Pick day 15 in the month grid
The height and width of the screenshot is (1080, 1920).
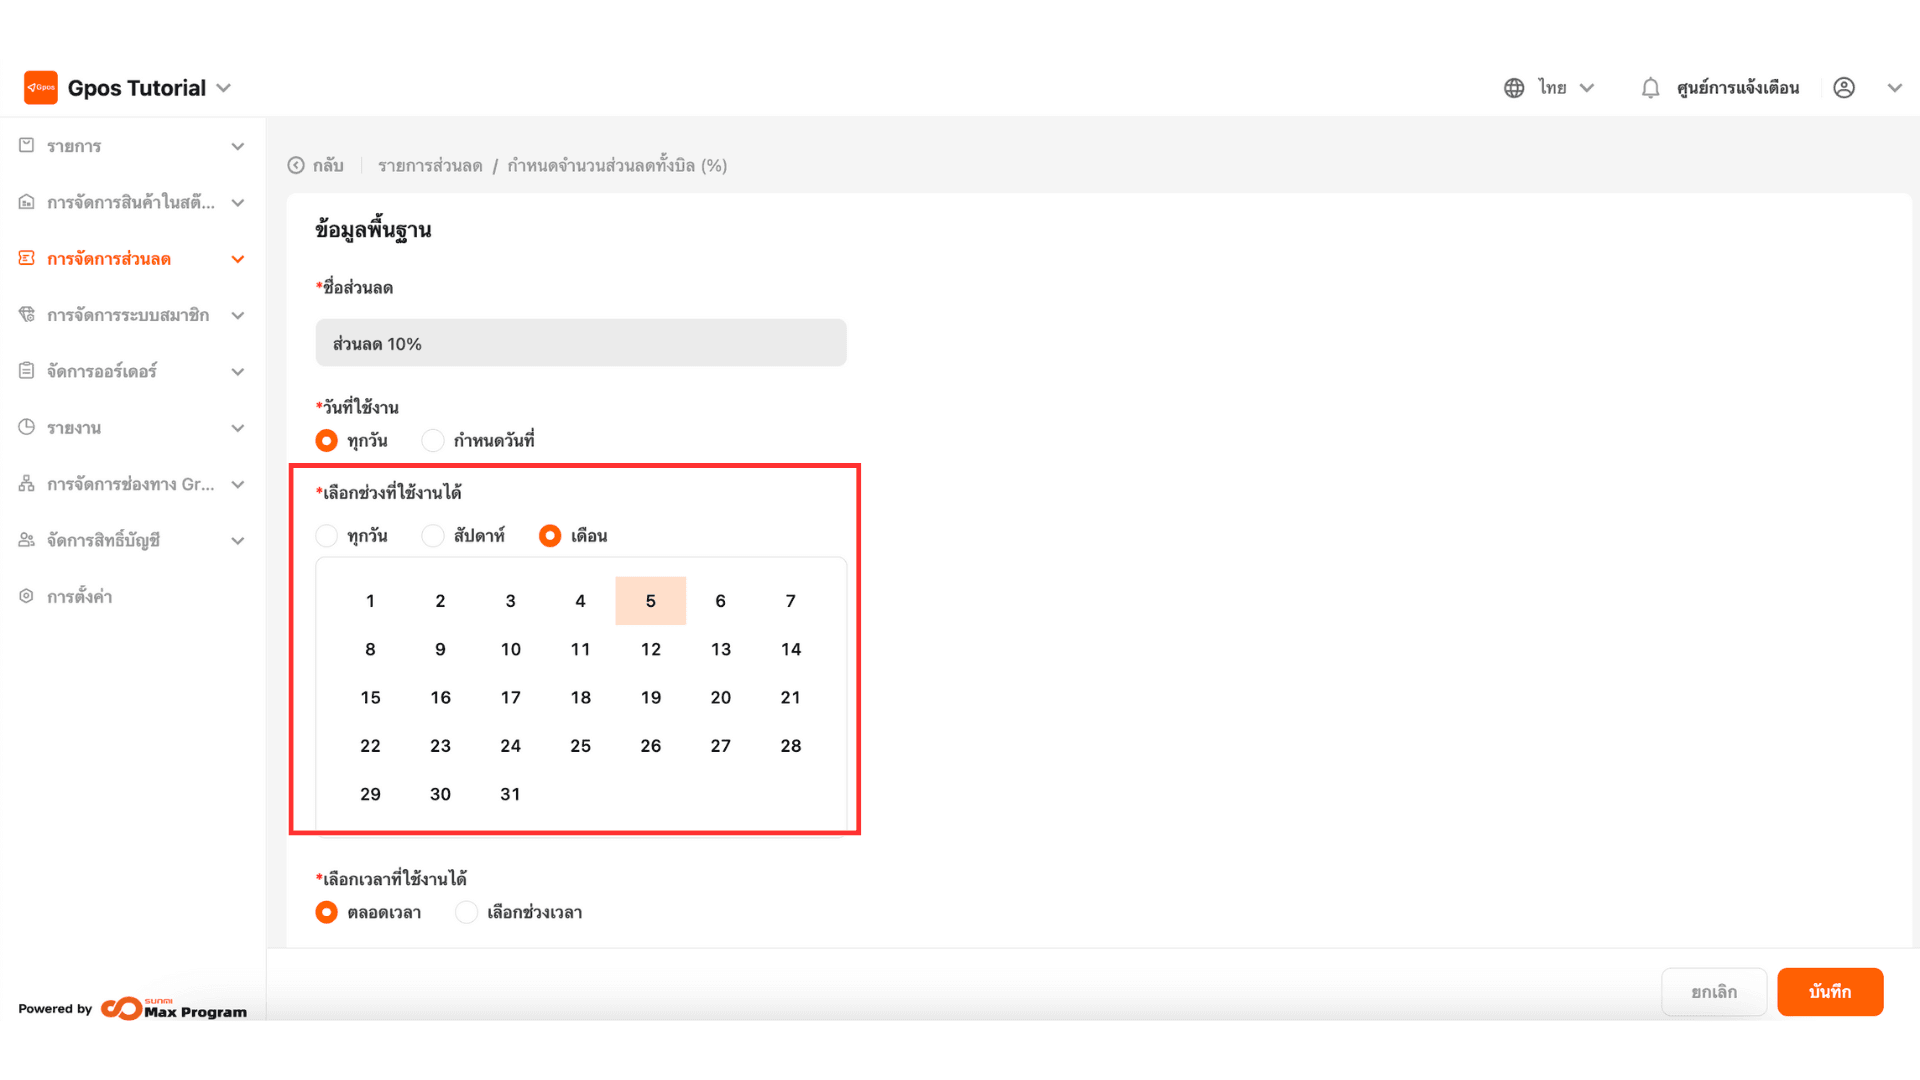(x=370, y=698)
